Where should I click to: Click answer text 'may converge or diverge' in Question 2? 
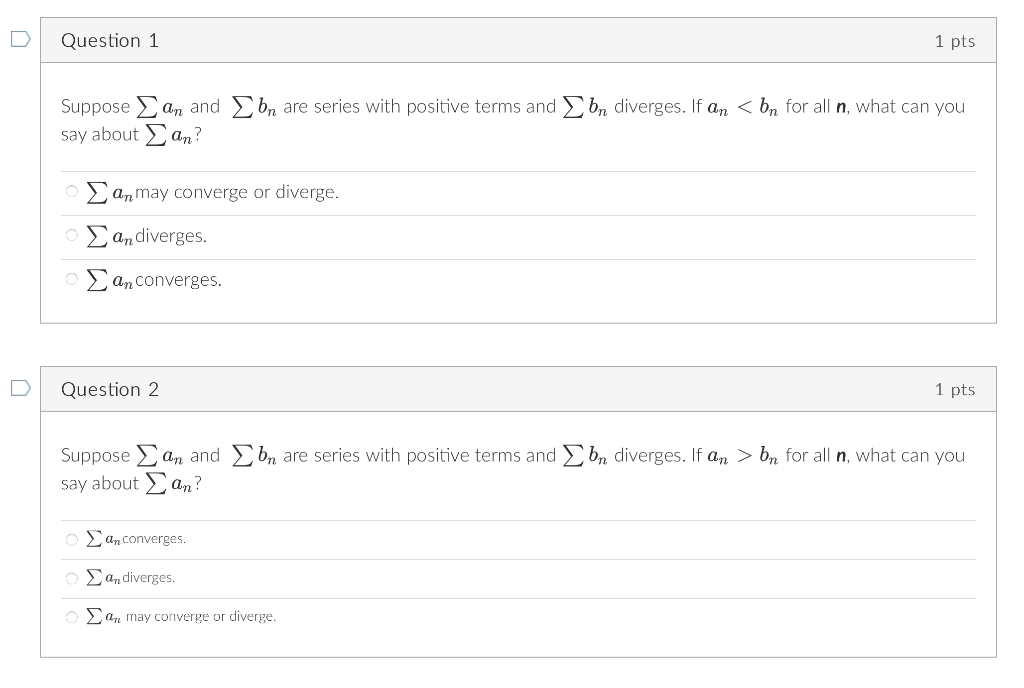pos(201,616)
